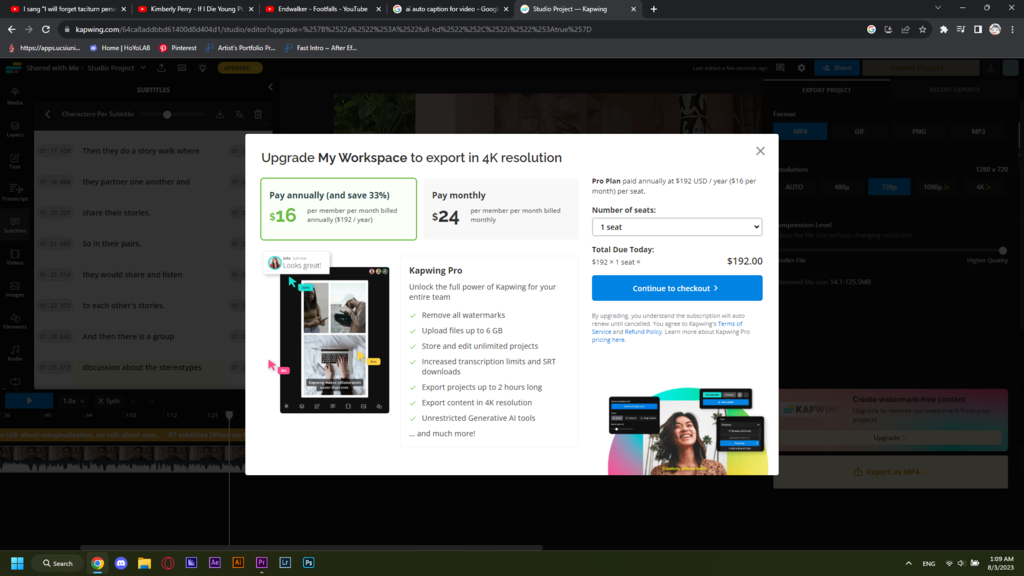This screenshot has height=576, width=1024.
Task: Open the Refund Policy link
Action: coord(643,332)
